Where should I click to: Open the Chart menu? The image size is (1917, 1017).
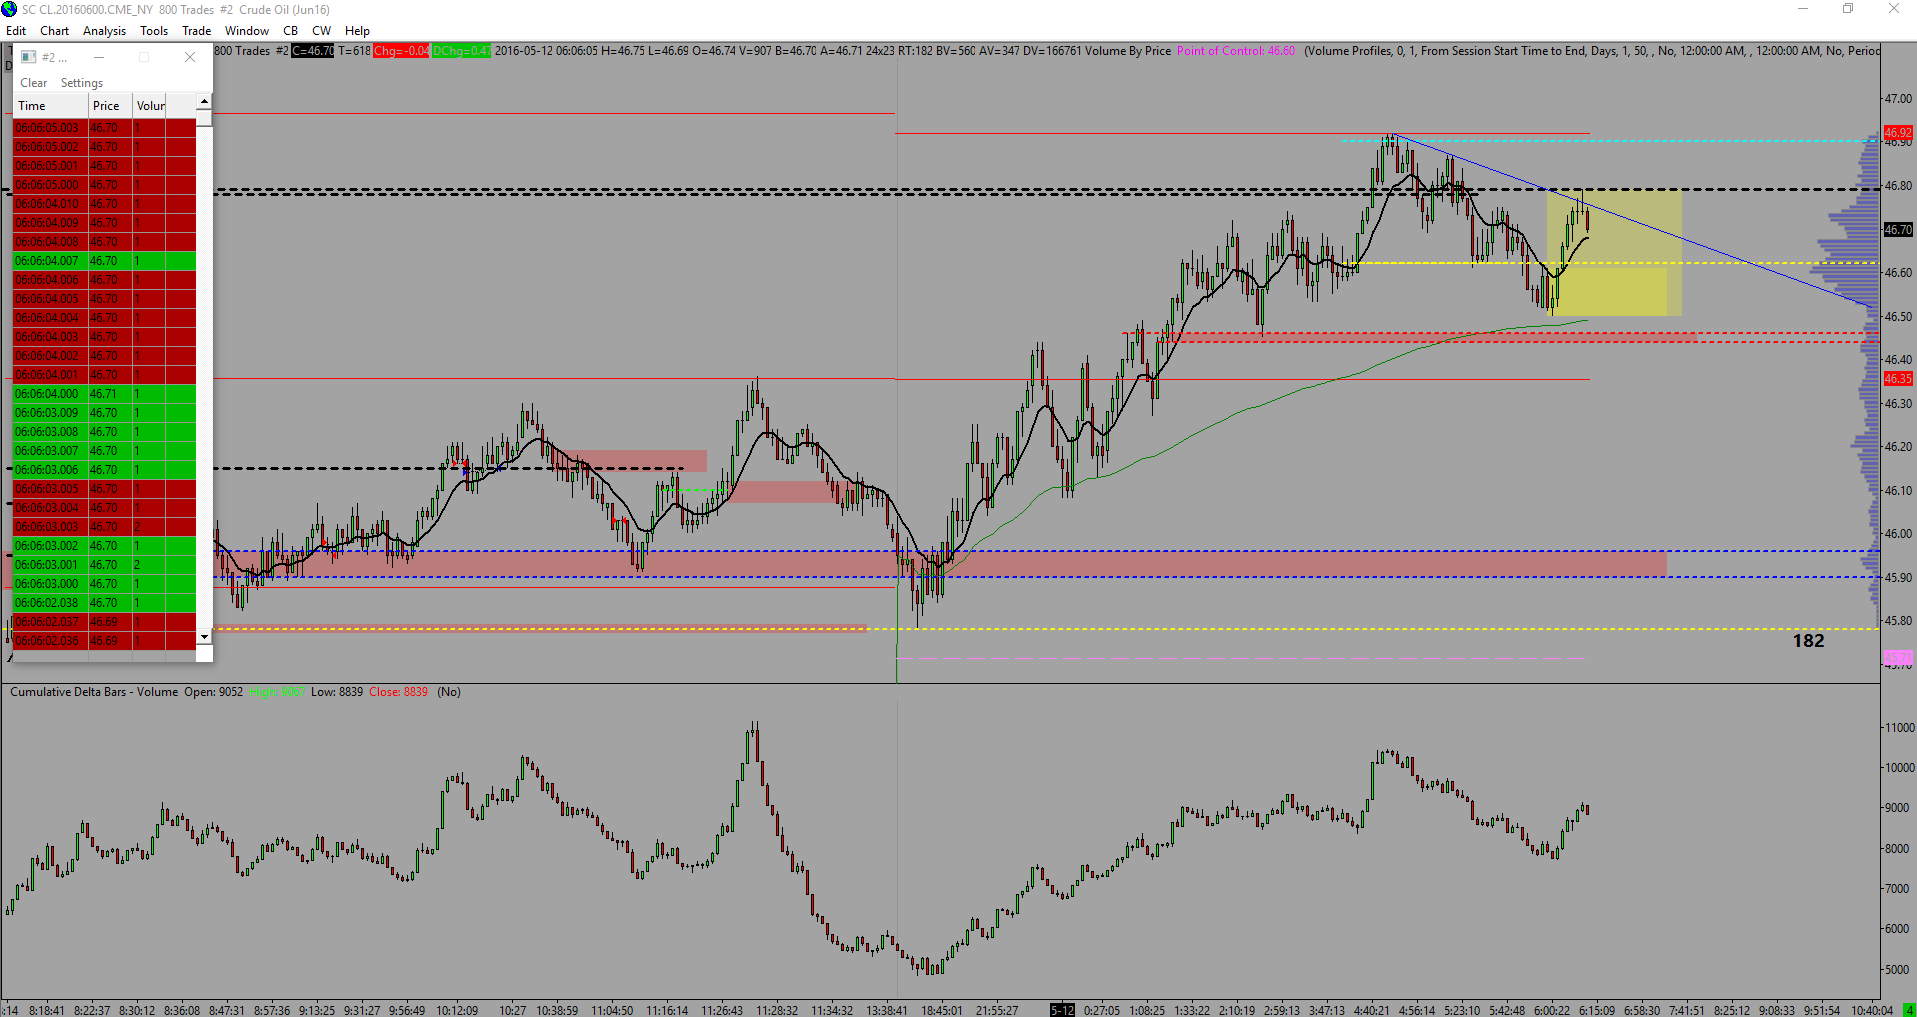click(x=54, y=31)
